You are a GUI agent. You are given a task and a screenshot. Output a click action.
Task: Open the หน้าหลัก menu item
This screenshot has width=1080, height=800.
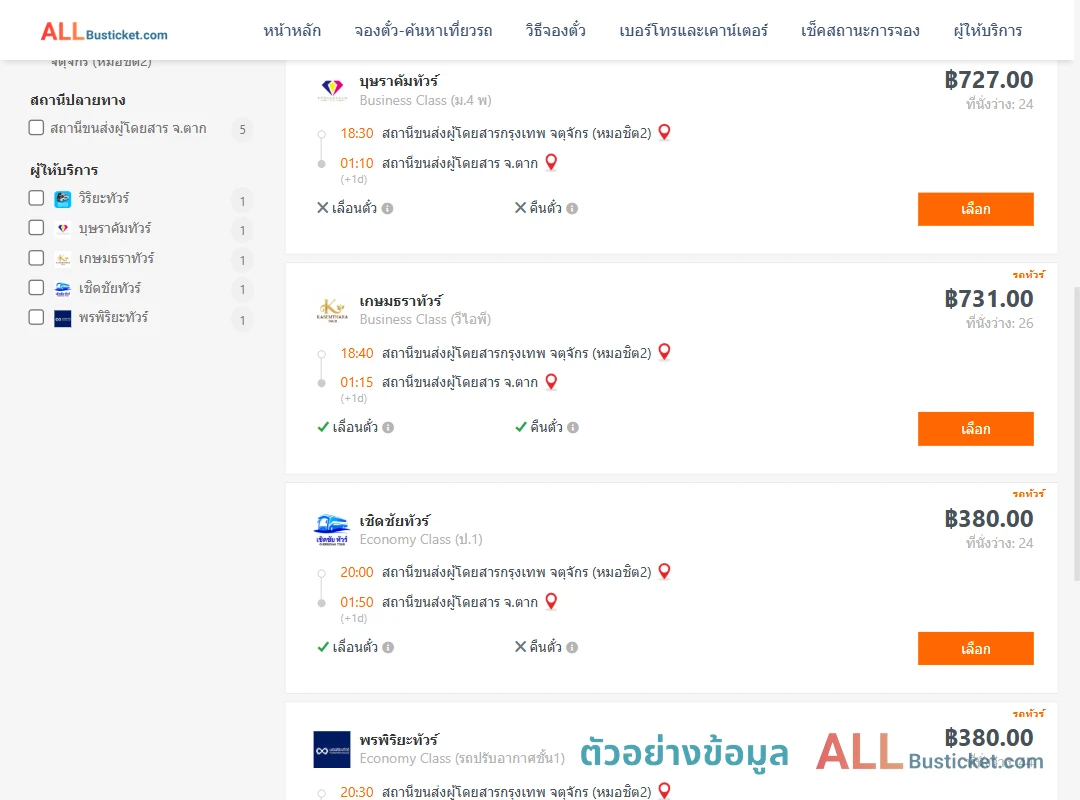pyautogui.click(x=292, y=31)
